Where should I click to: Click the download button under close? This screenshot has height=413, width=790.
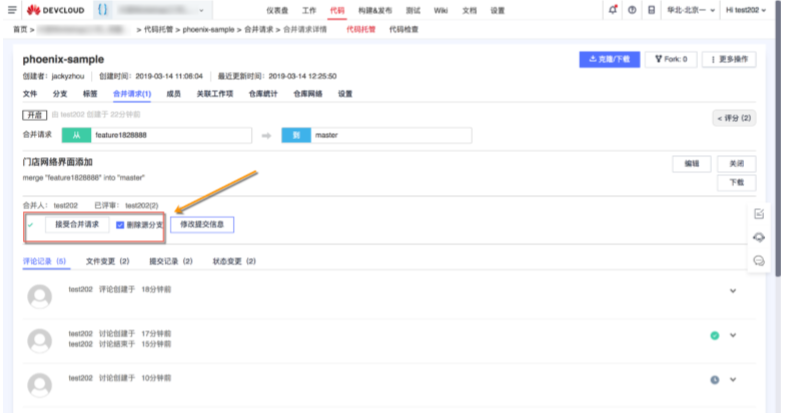[x=737, y=182]
